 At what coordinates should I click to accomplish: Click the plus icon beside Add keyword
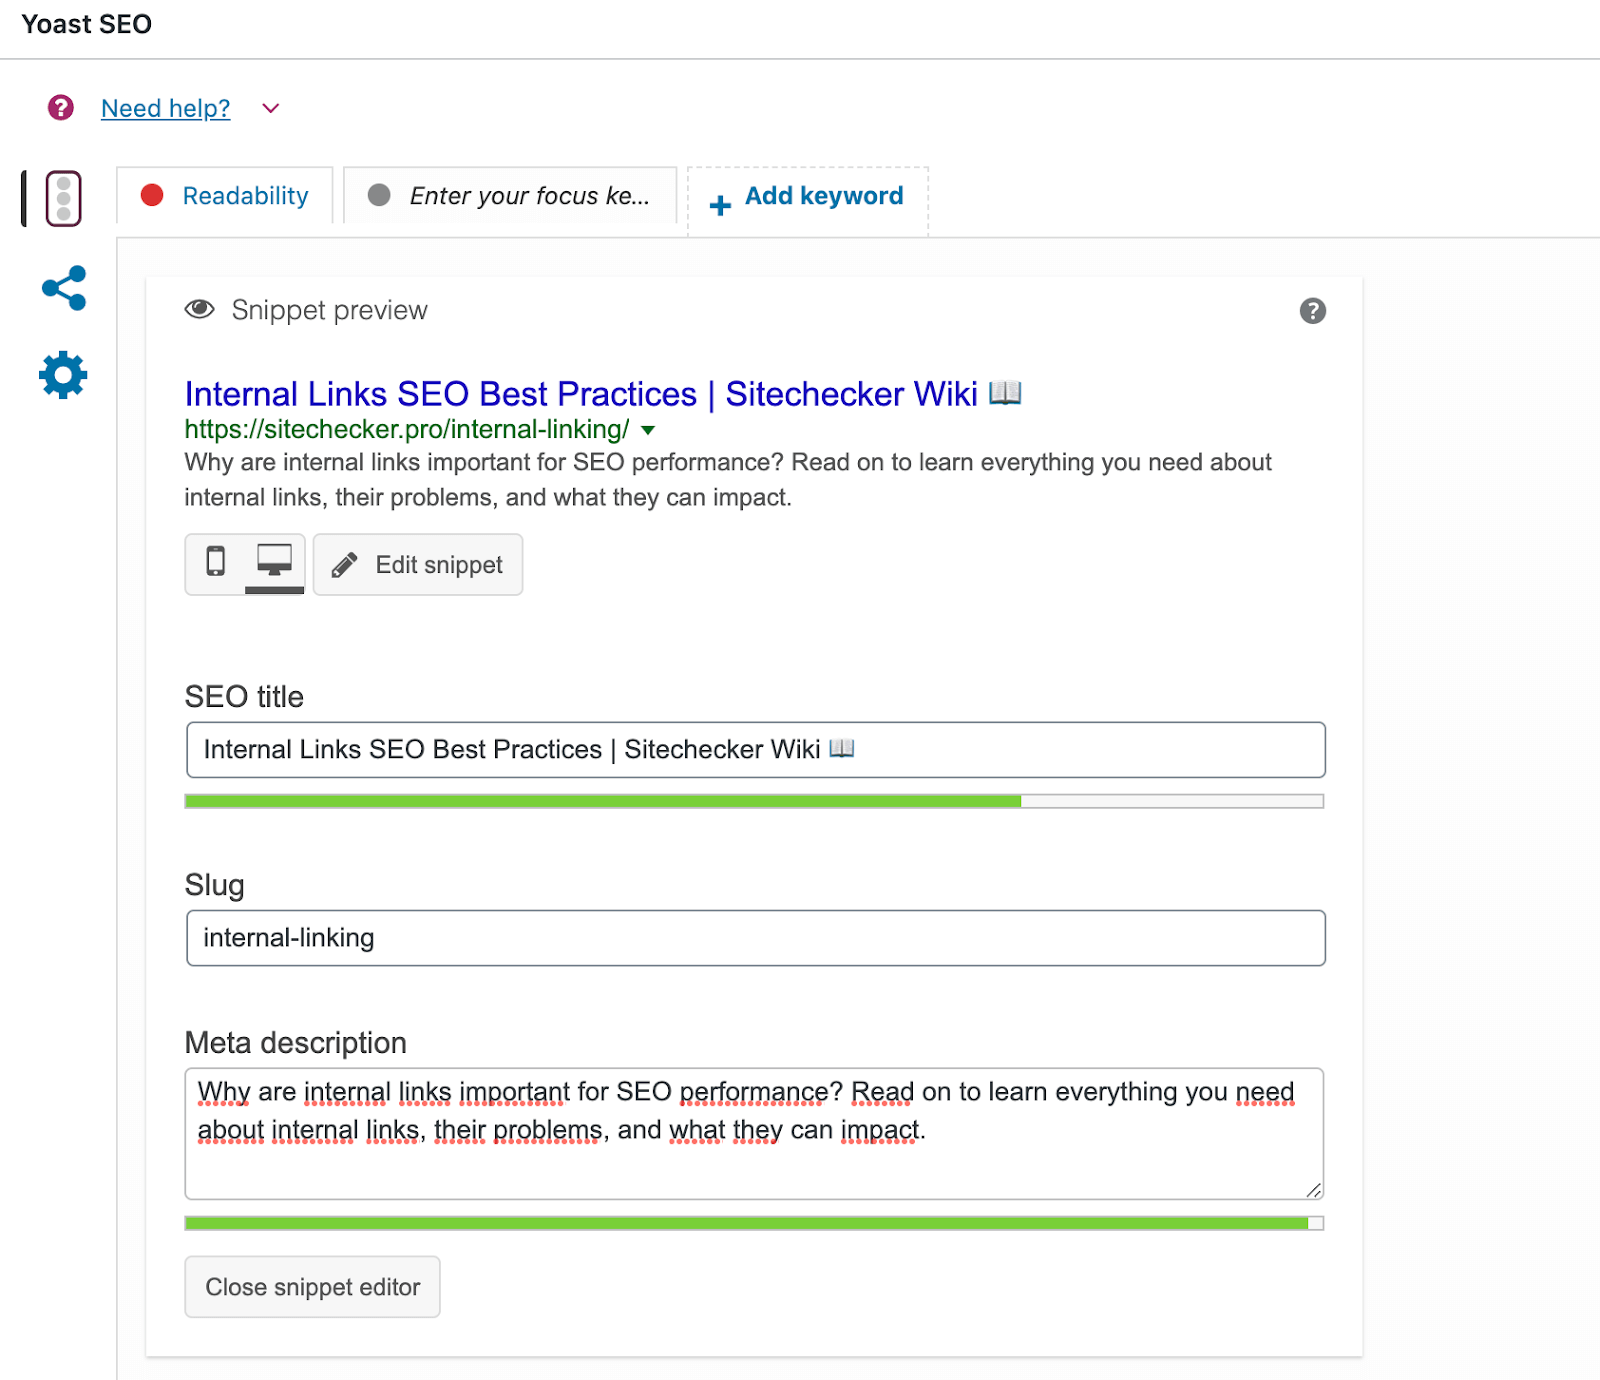[720, 205]
